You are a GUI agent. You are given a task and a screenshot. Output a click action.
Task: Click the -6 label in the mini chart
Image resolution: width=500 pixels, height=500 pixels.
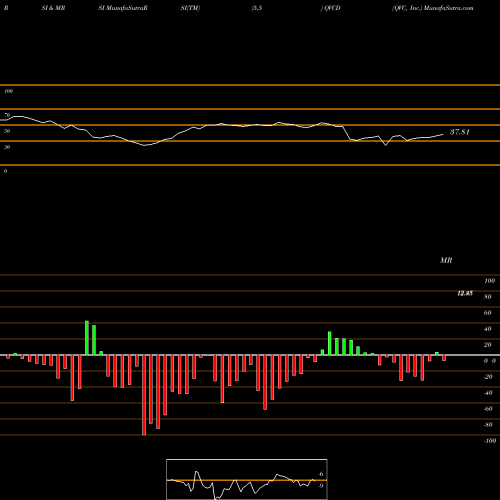[320, 474]
